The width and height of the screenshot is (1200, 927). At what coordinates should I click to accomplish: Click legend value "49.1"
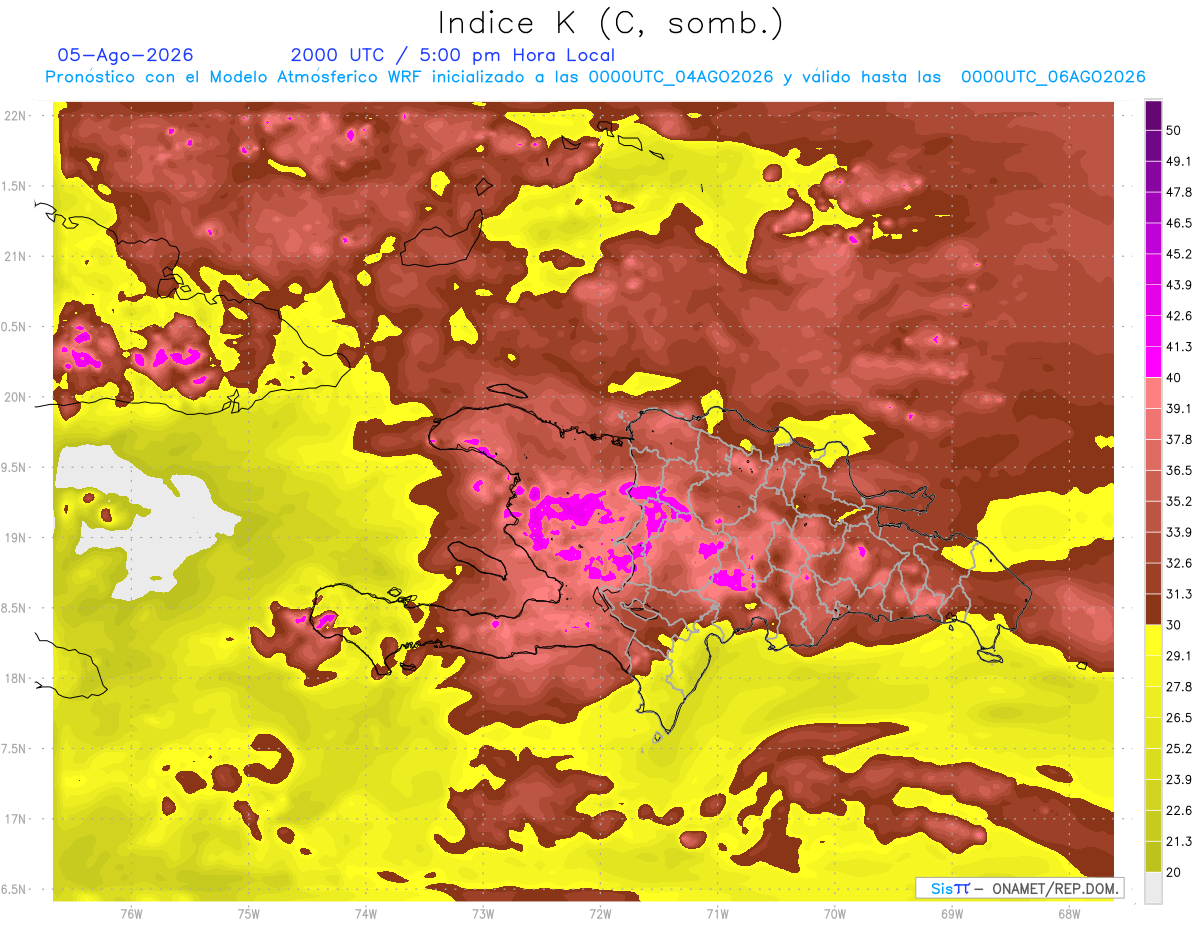1178,161
